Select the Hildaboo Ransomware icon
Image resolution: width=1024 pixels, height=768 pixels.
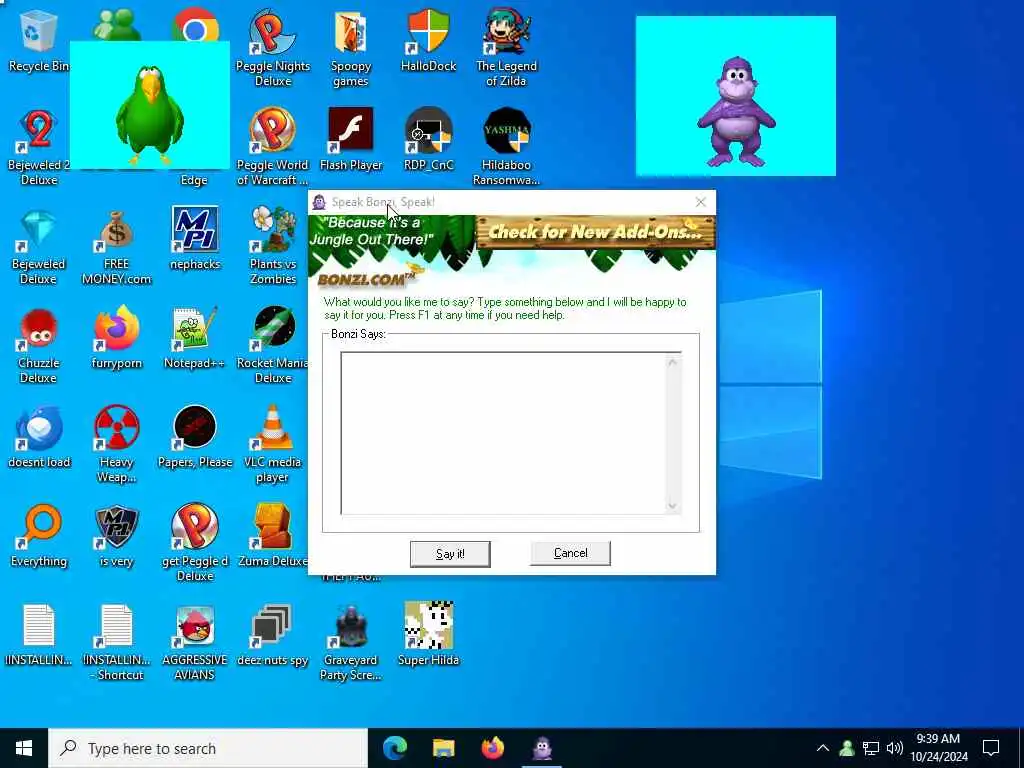pyautogui.click(x=507, y=131)
